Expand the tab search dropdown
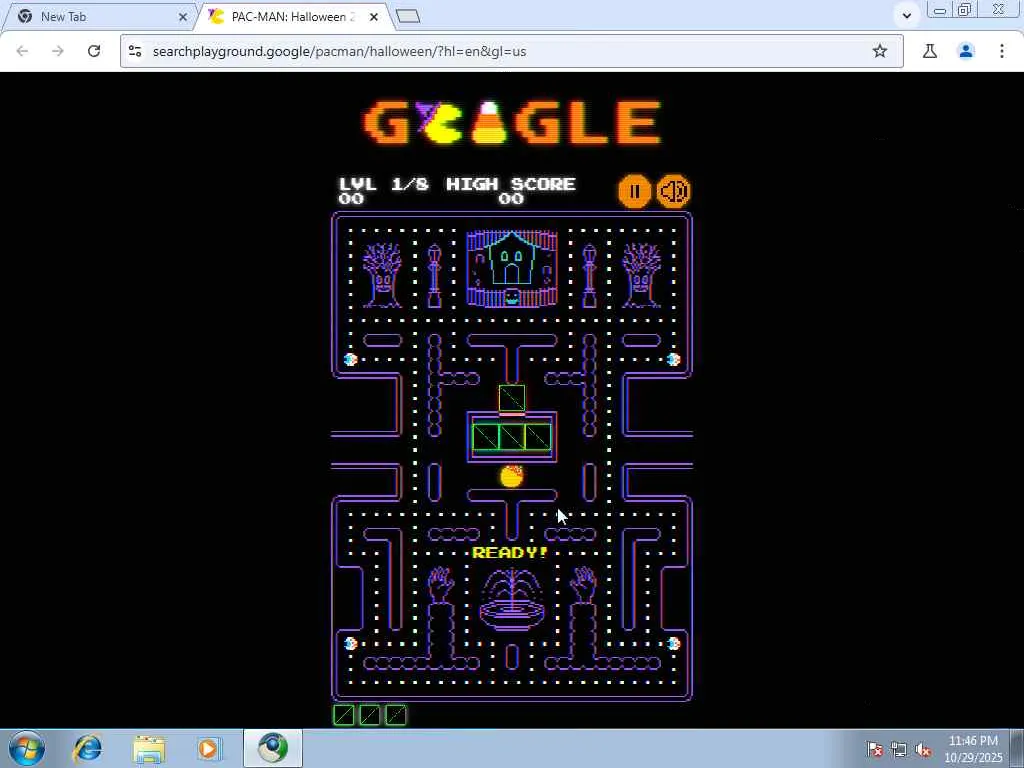The image size is (1024, 768). coord(906,16)
